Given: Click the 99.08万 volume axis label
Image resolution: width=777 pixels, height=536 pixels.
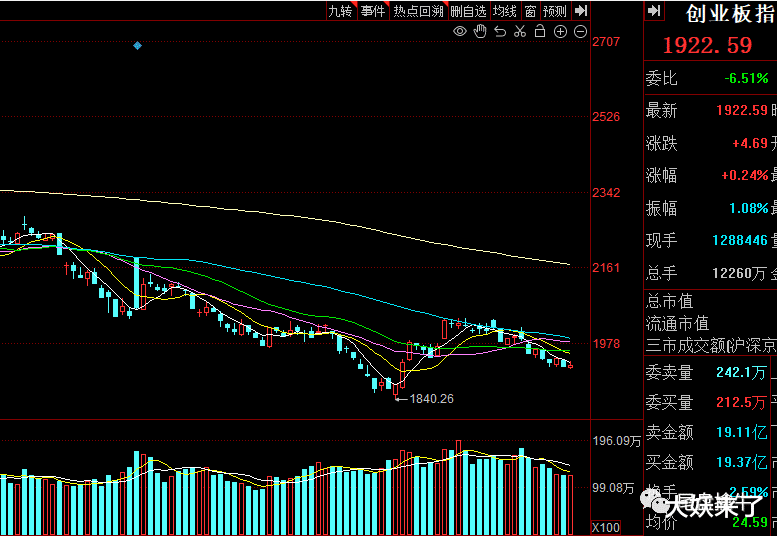Looking at the screenshot, I should point(613,488).
